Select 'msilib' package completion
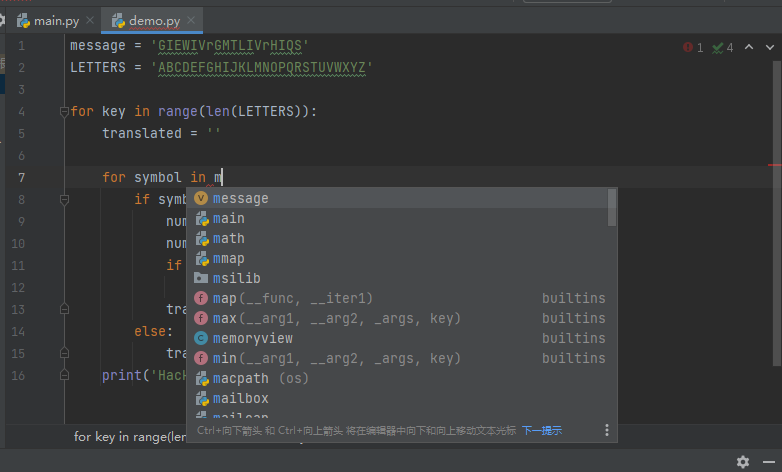Viewport: 782px width, 472px height. click(x=396, y=278)
